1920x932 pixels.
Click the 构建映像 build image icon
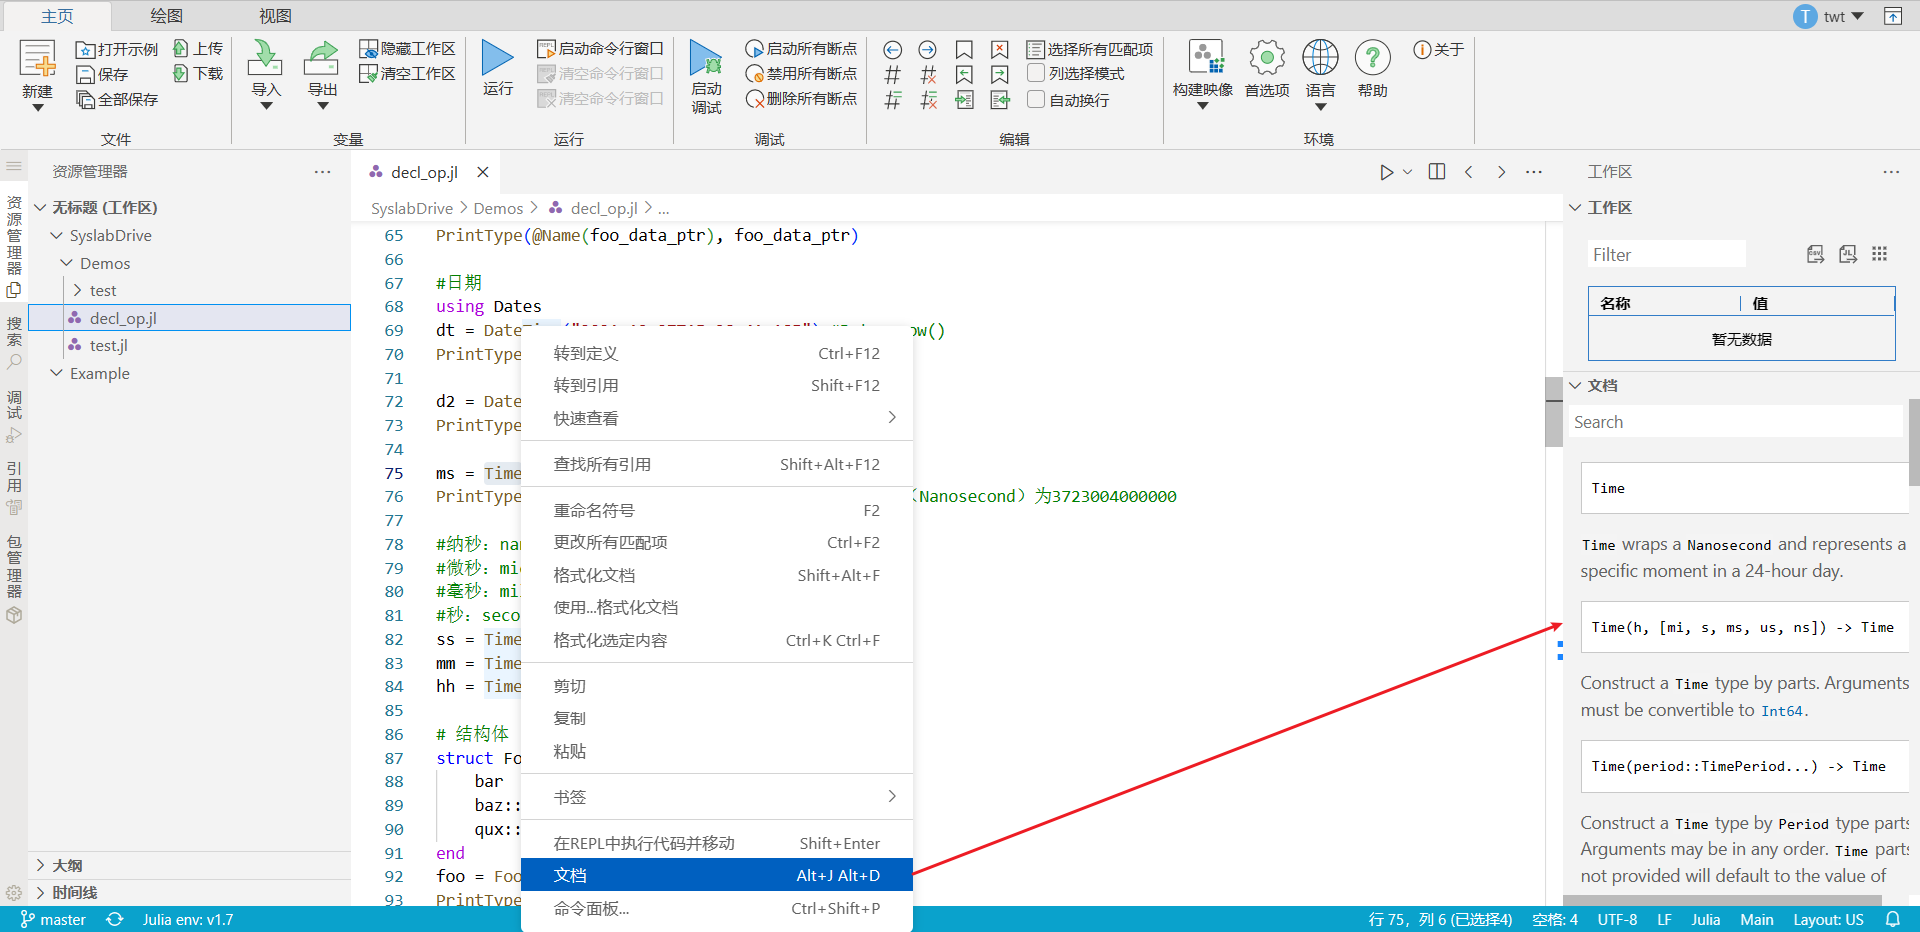tap(1204, 57)
